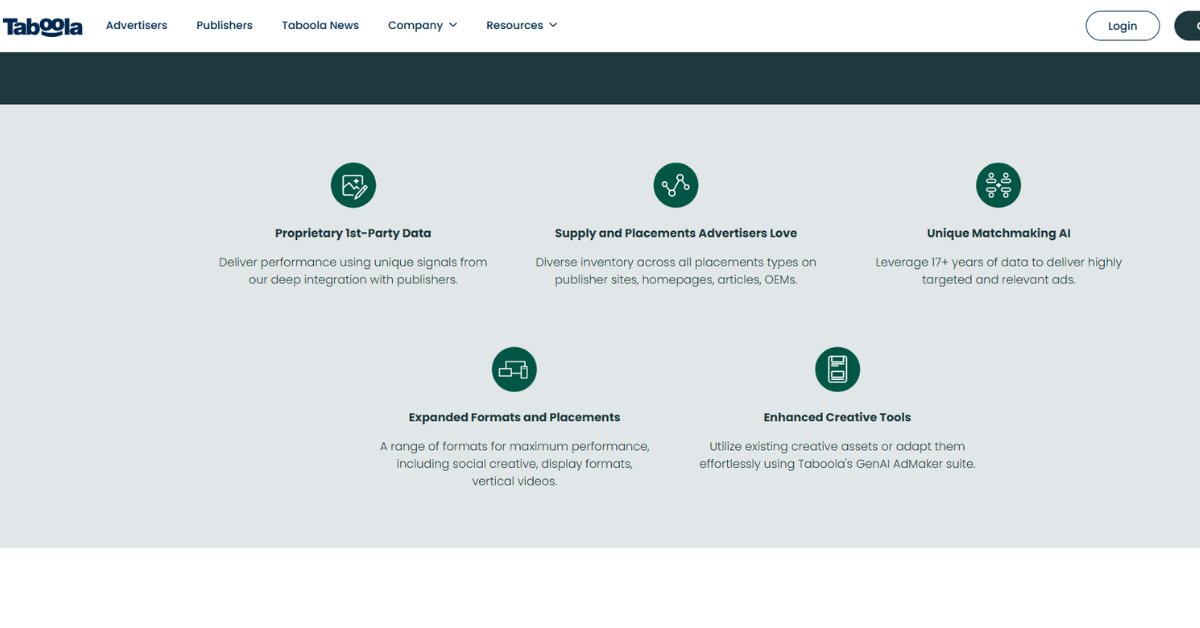Select the Proprietary 1st-Party Data heading

click(353, 233)
